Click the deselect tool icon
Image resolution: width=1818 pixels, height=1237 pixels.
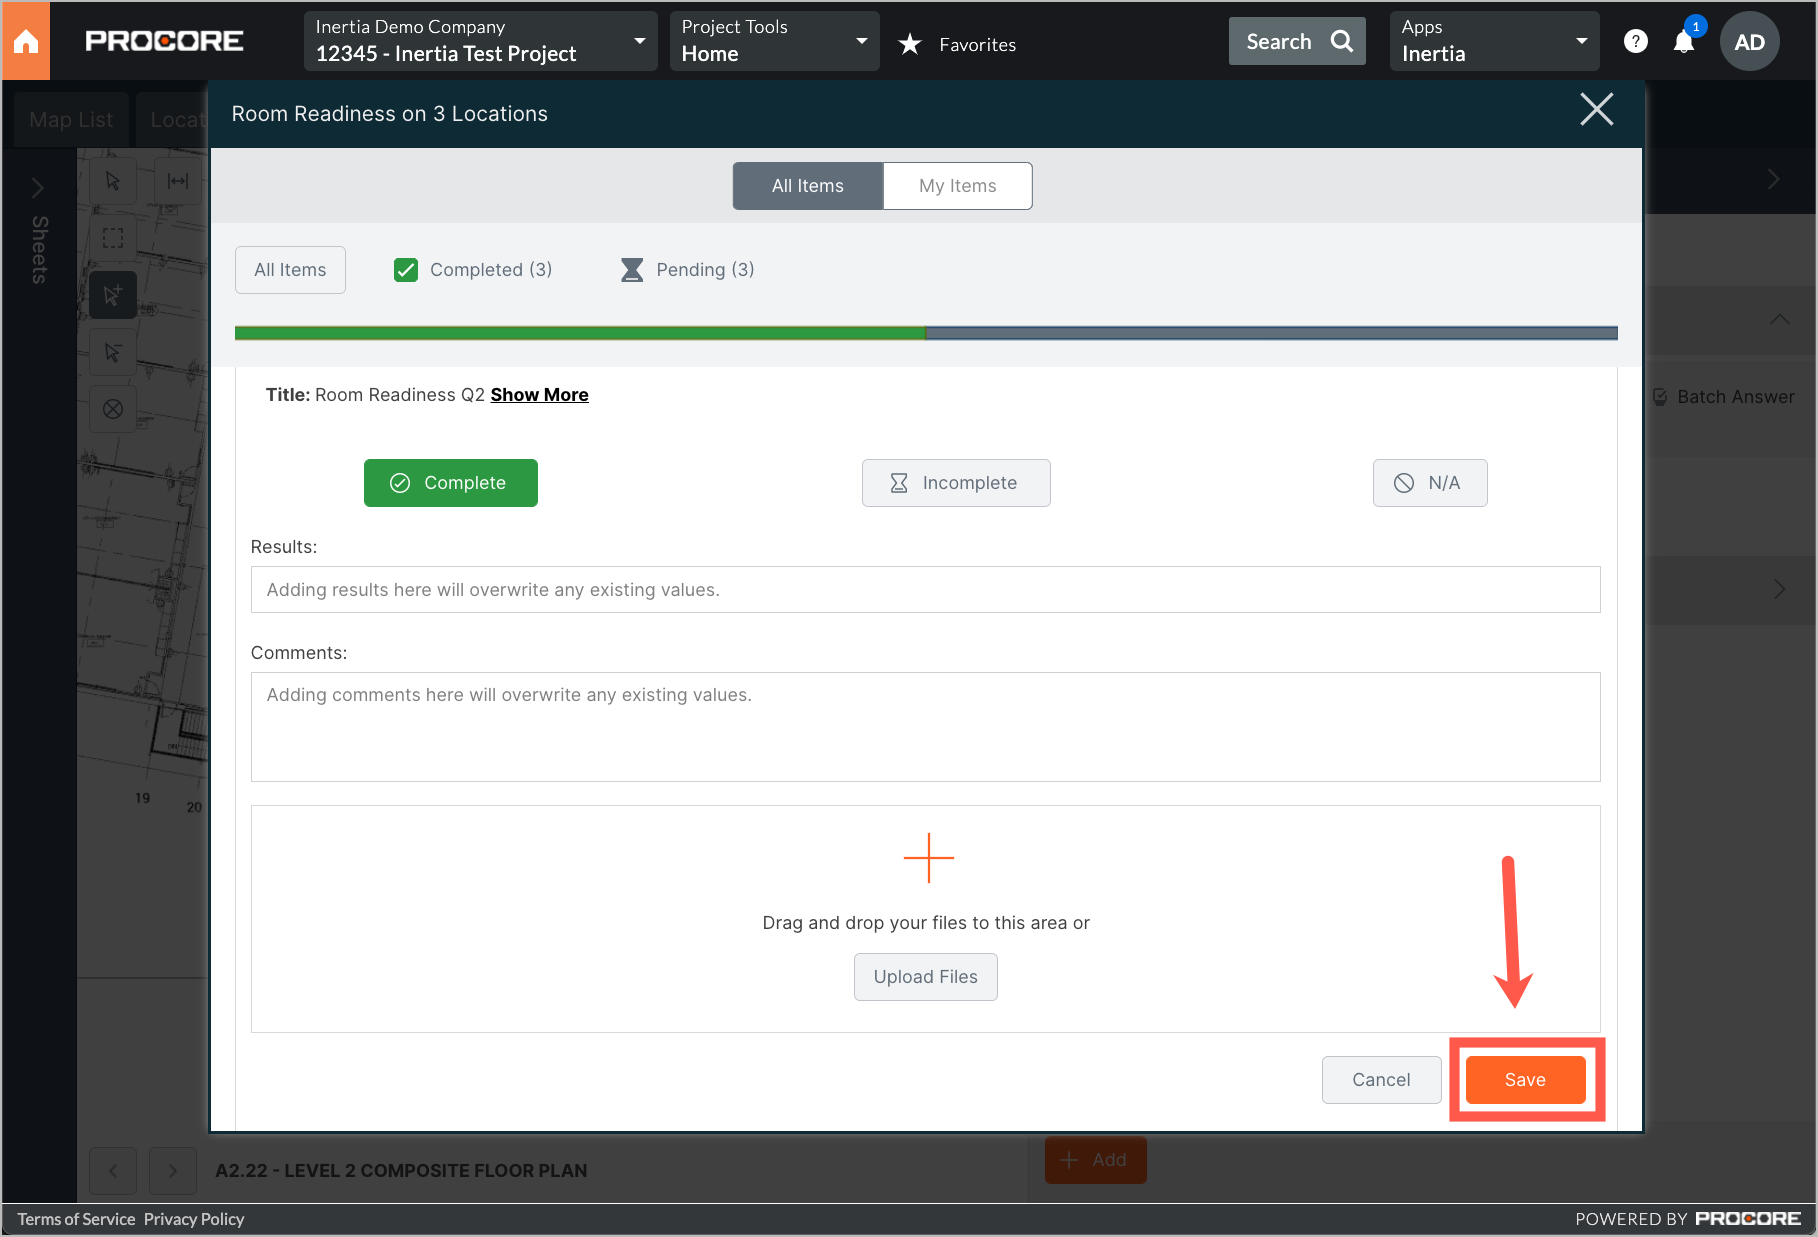[x=112, y=410]
